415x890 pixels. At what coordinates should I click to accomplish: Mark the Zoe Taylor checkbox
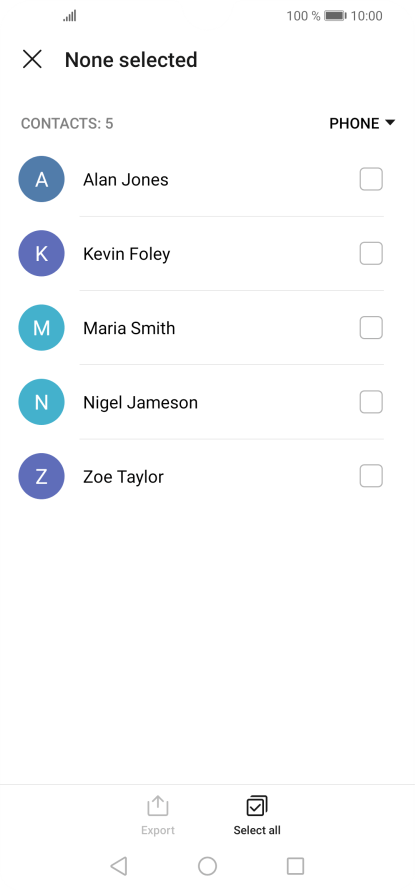pos(371,476)
